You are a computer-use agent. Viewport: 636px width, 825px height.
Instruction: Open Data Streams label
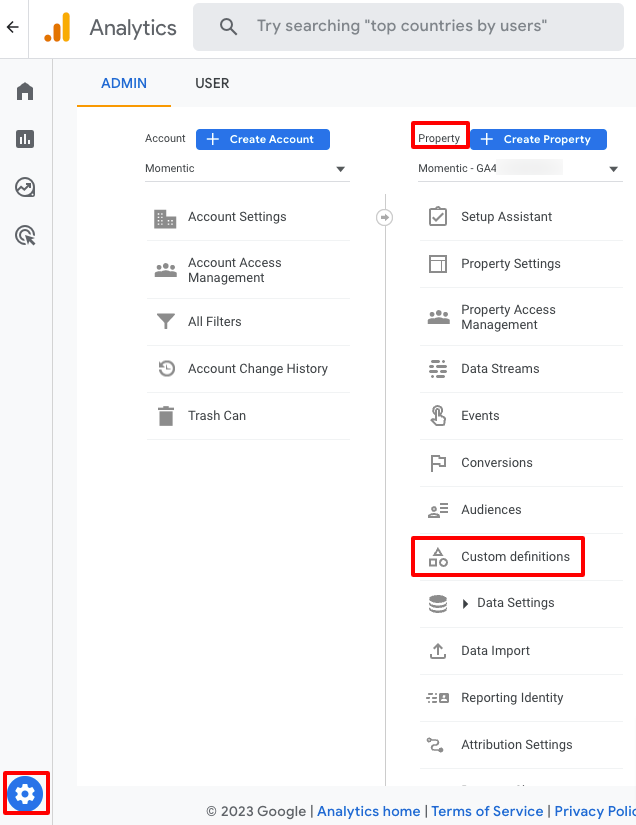(x=500, y=369)
